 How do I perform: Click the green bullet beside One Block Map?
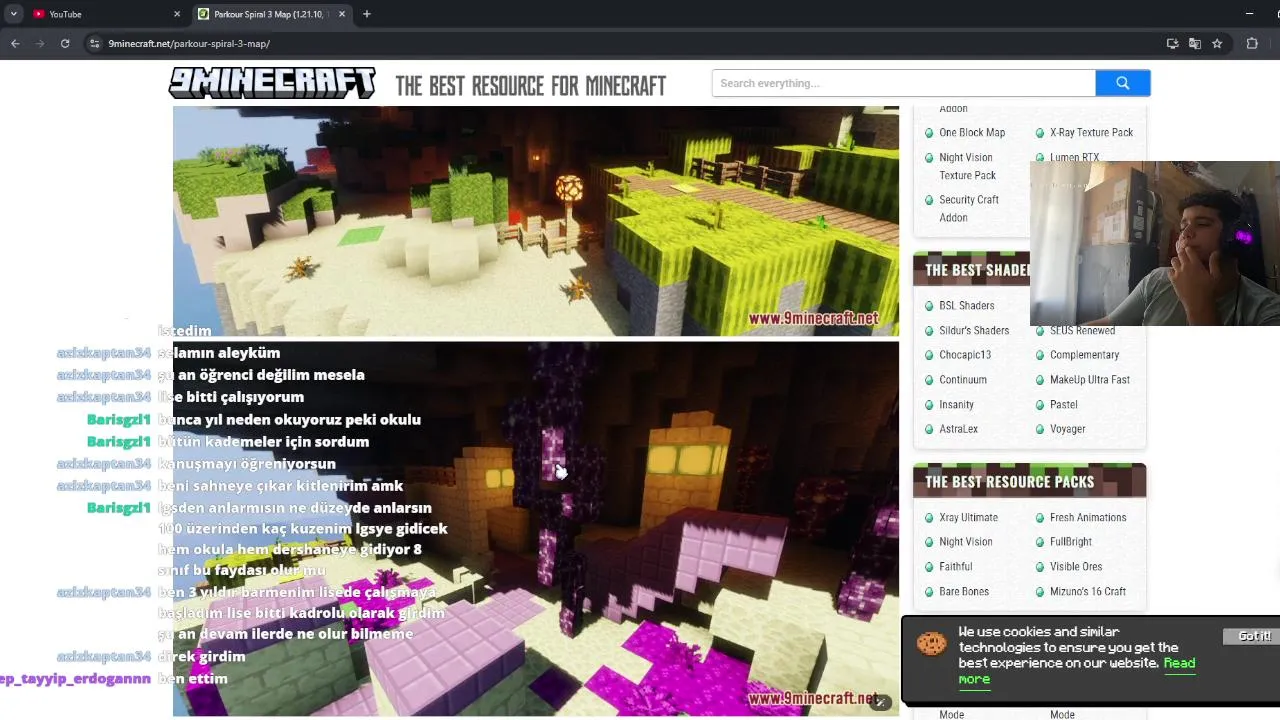(929, 132)
